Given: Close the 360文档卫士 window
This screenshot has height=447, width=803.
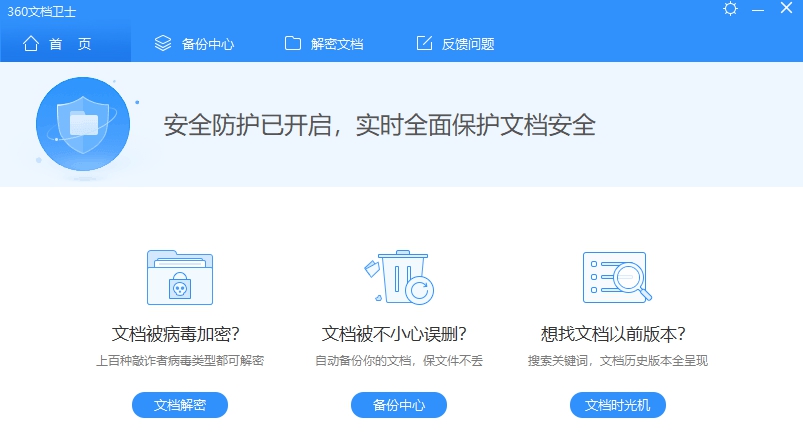Looking at the screenshot, I should pos(786,8).
